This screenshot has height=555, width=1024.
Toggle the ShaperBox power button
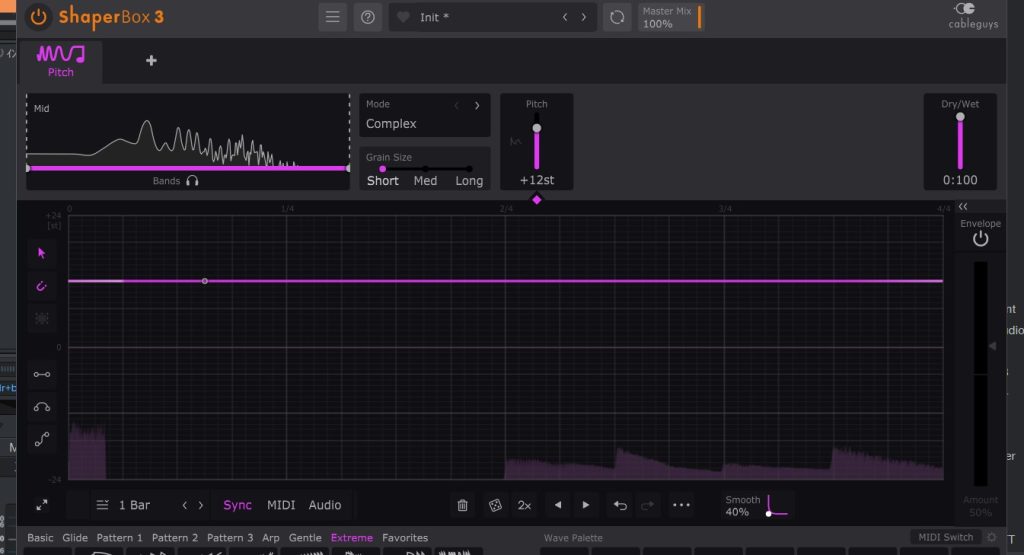pyautogui.click(x=39, y=17)
